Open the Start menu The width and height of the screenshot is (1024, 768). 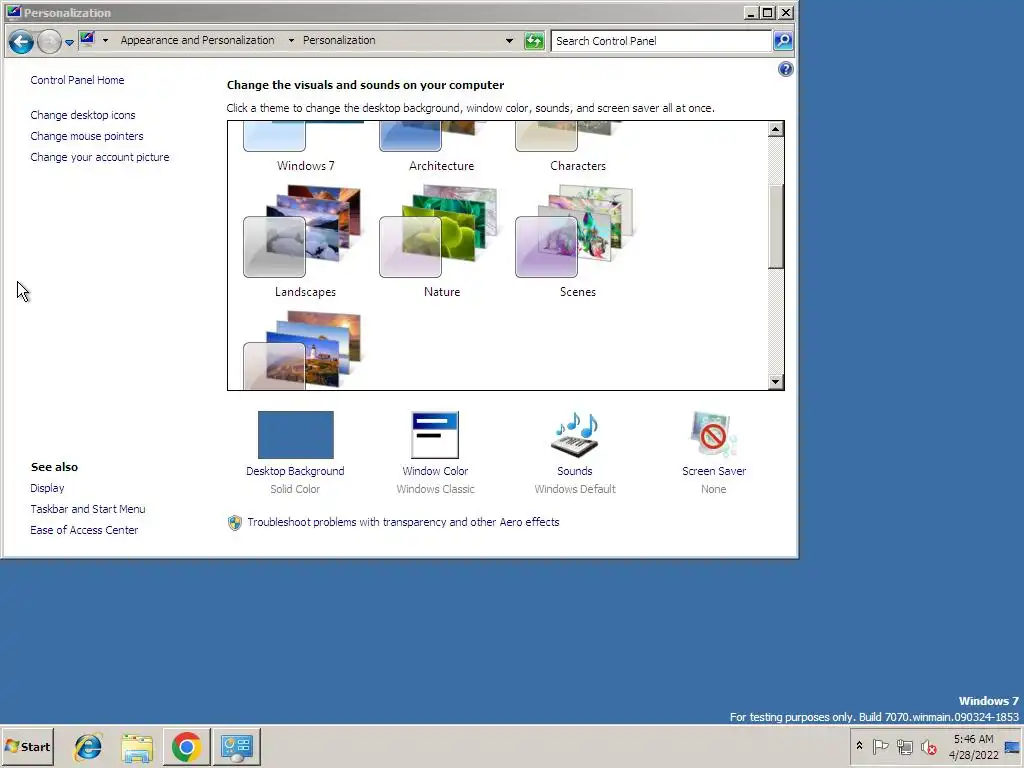(x=27, y=747)
